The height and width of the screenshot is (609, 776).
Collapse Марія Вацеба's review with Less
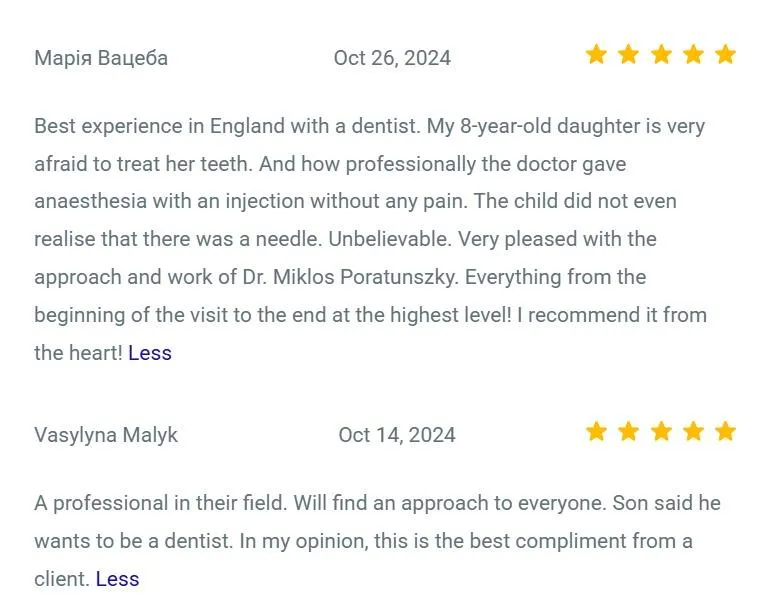[150, 353]
